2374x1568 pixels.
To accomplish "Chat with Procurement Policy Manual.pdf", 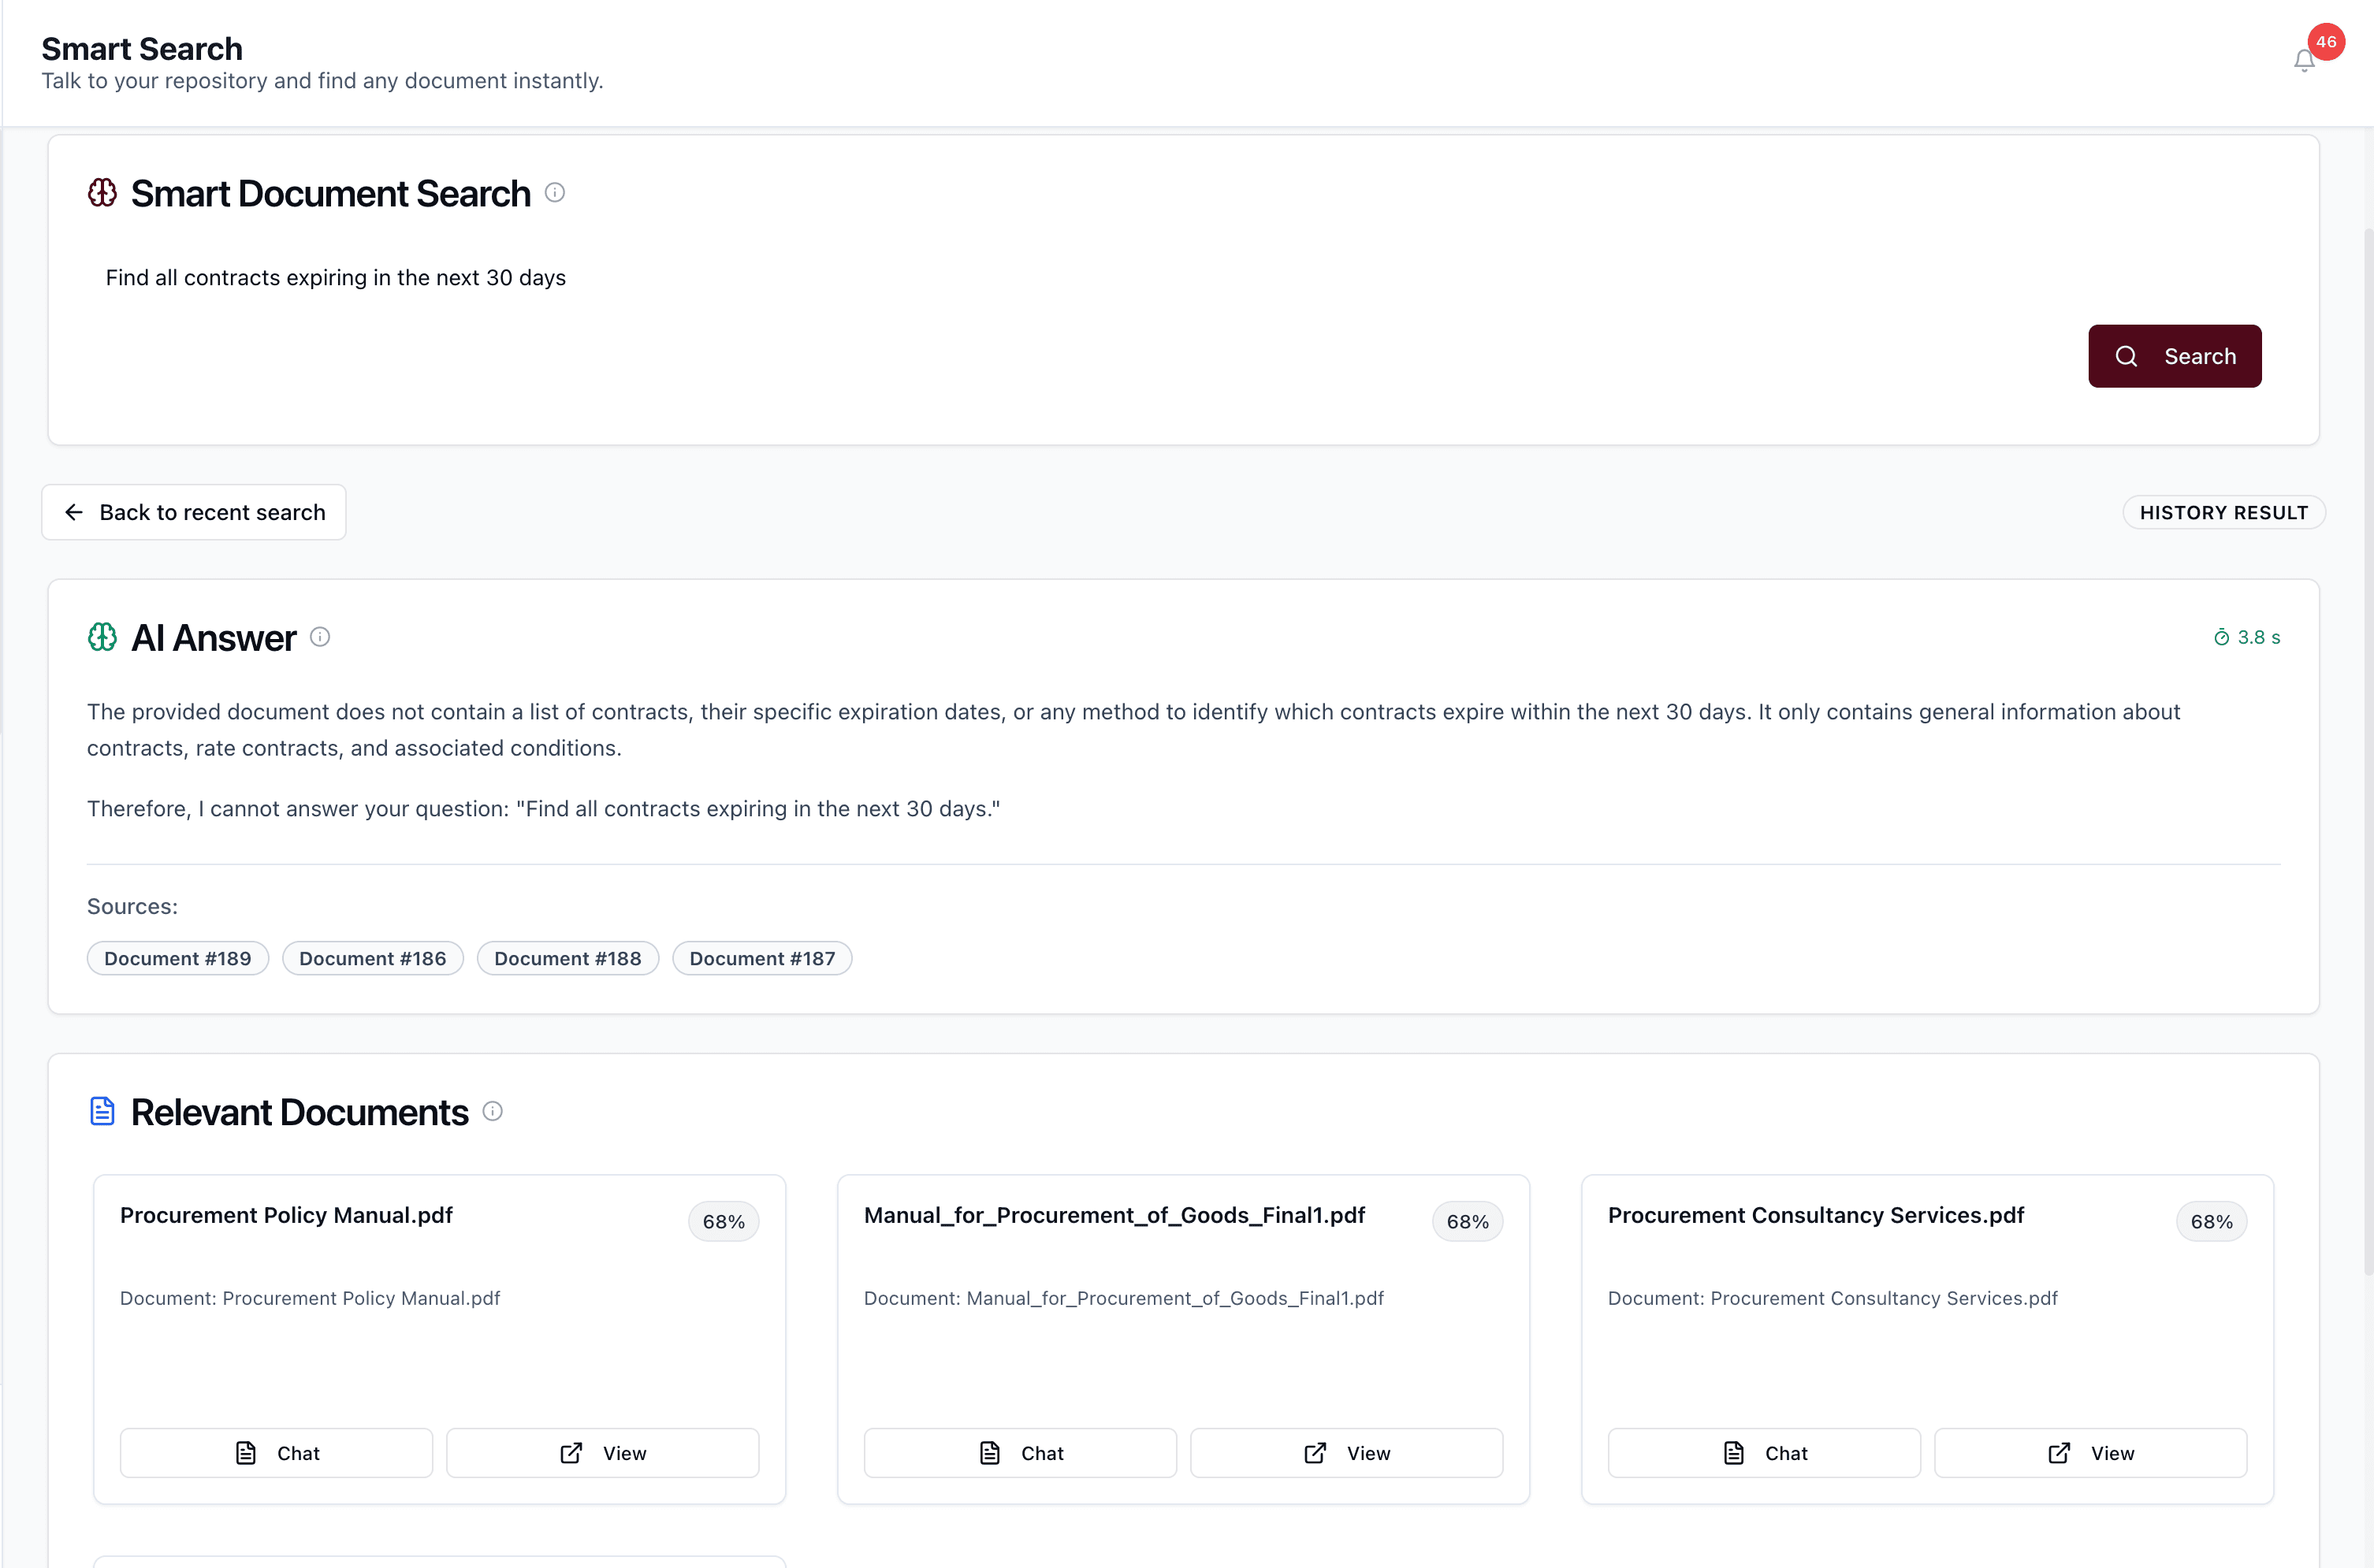I will click(x=276, y=1453).
